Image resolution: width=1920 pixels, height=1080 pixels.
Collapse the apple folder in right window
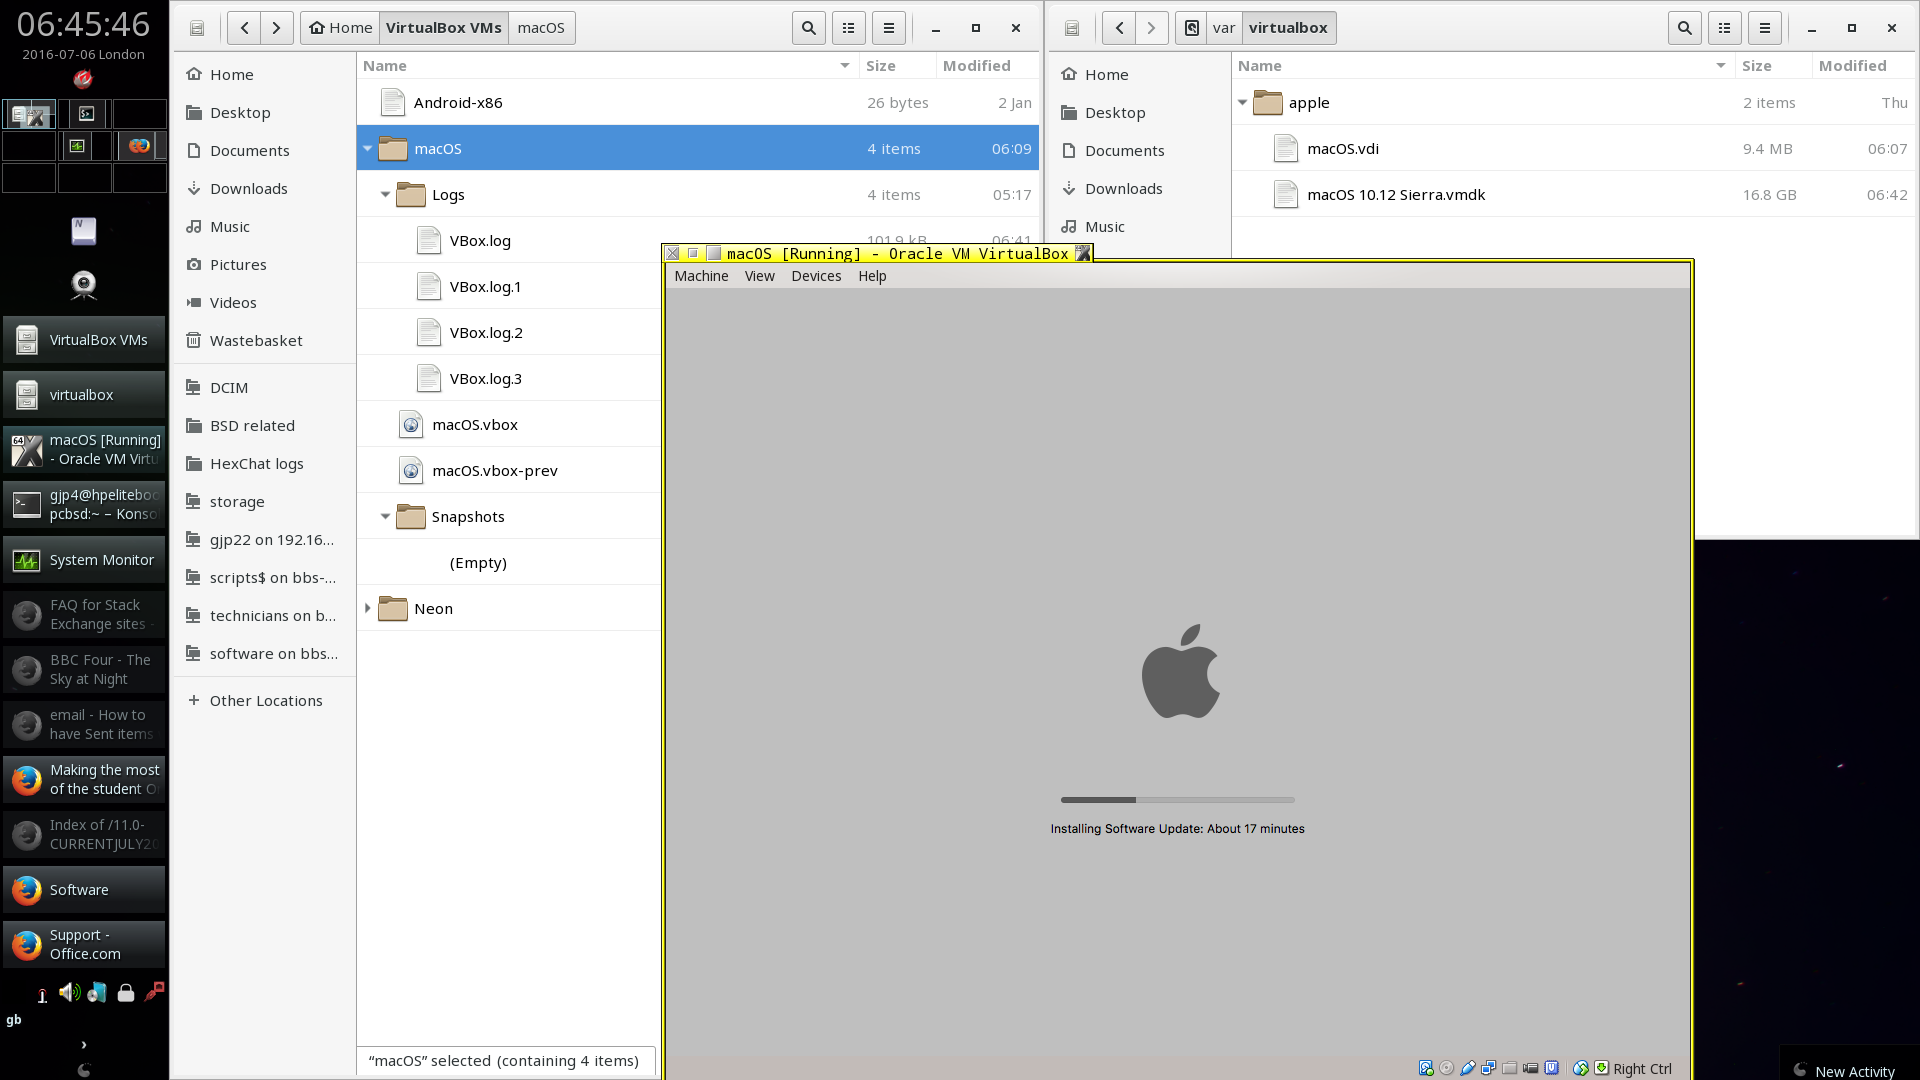pyautogui.click(x=1243, y=103)
